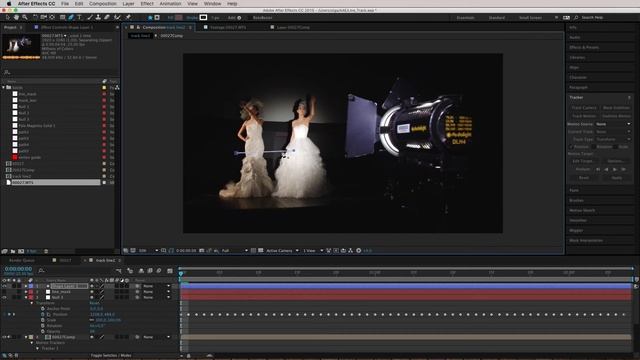
Task: Click Position stopwatch icon in timeline
Action: [43, 314]
